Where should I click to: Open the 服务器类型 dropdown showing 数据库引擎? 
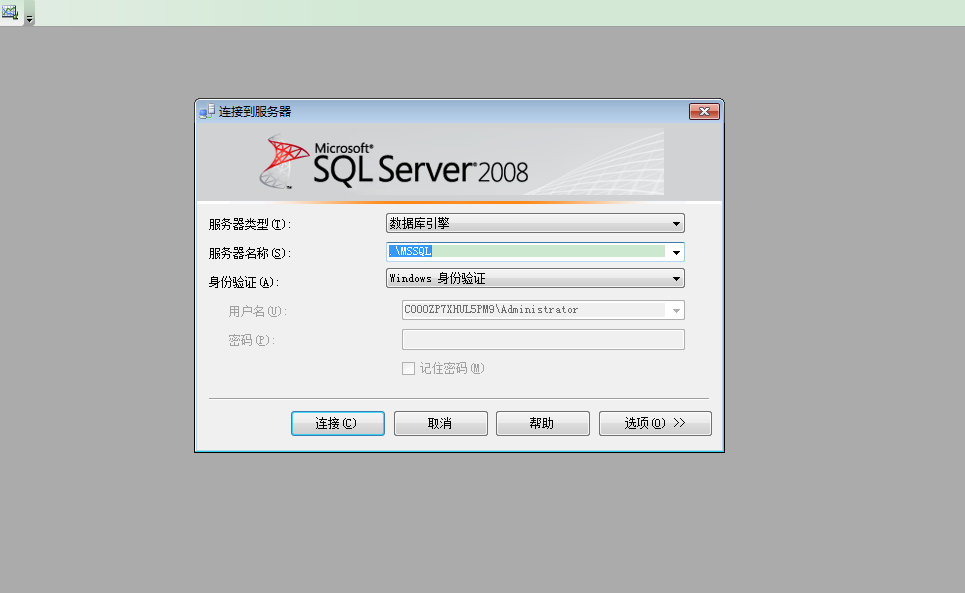(x=535, y=223)
